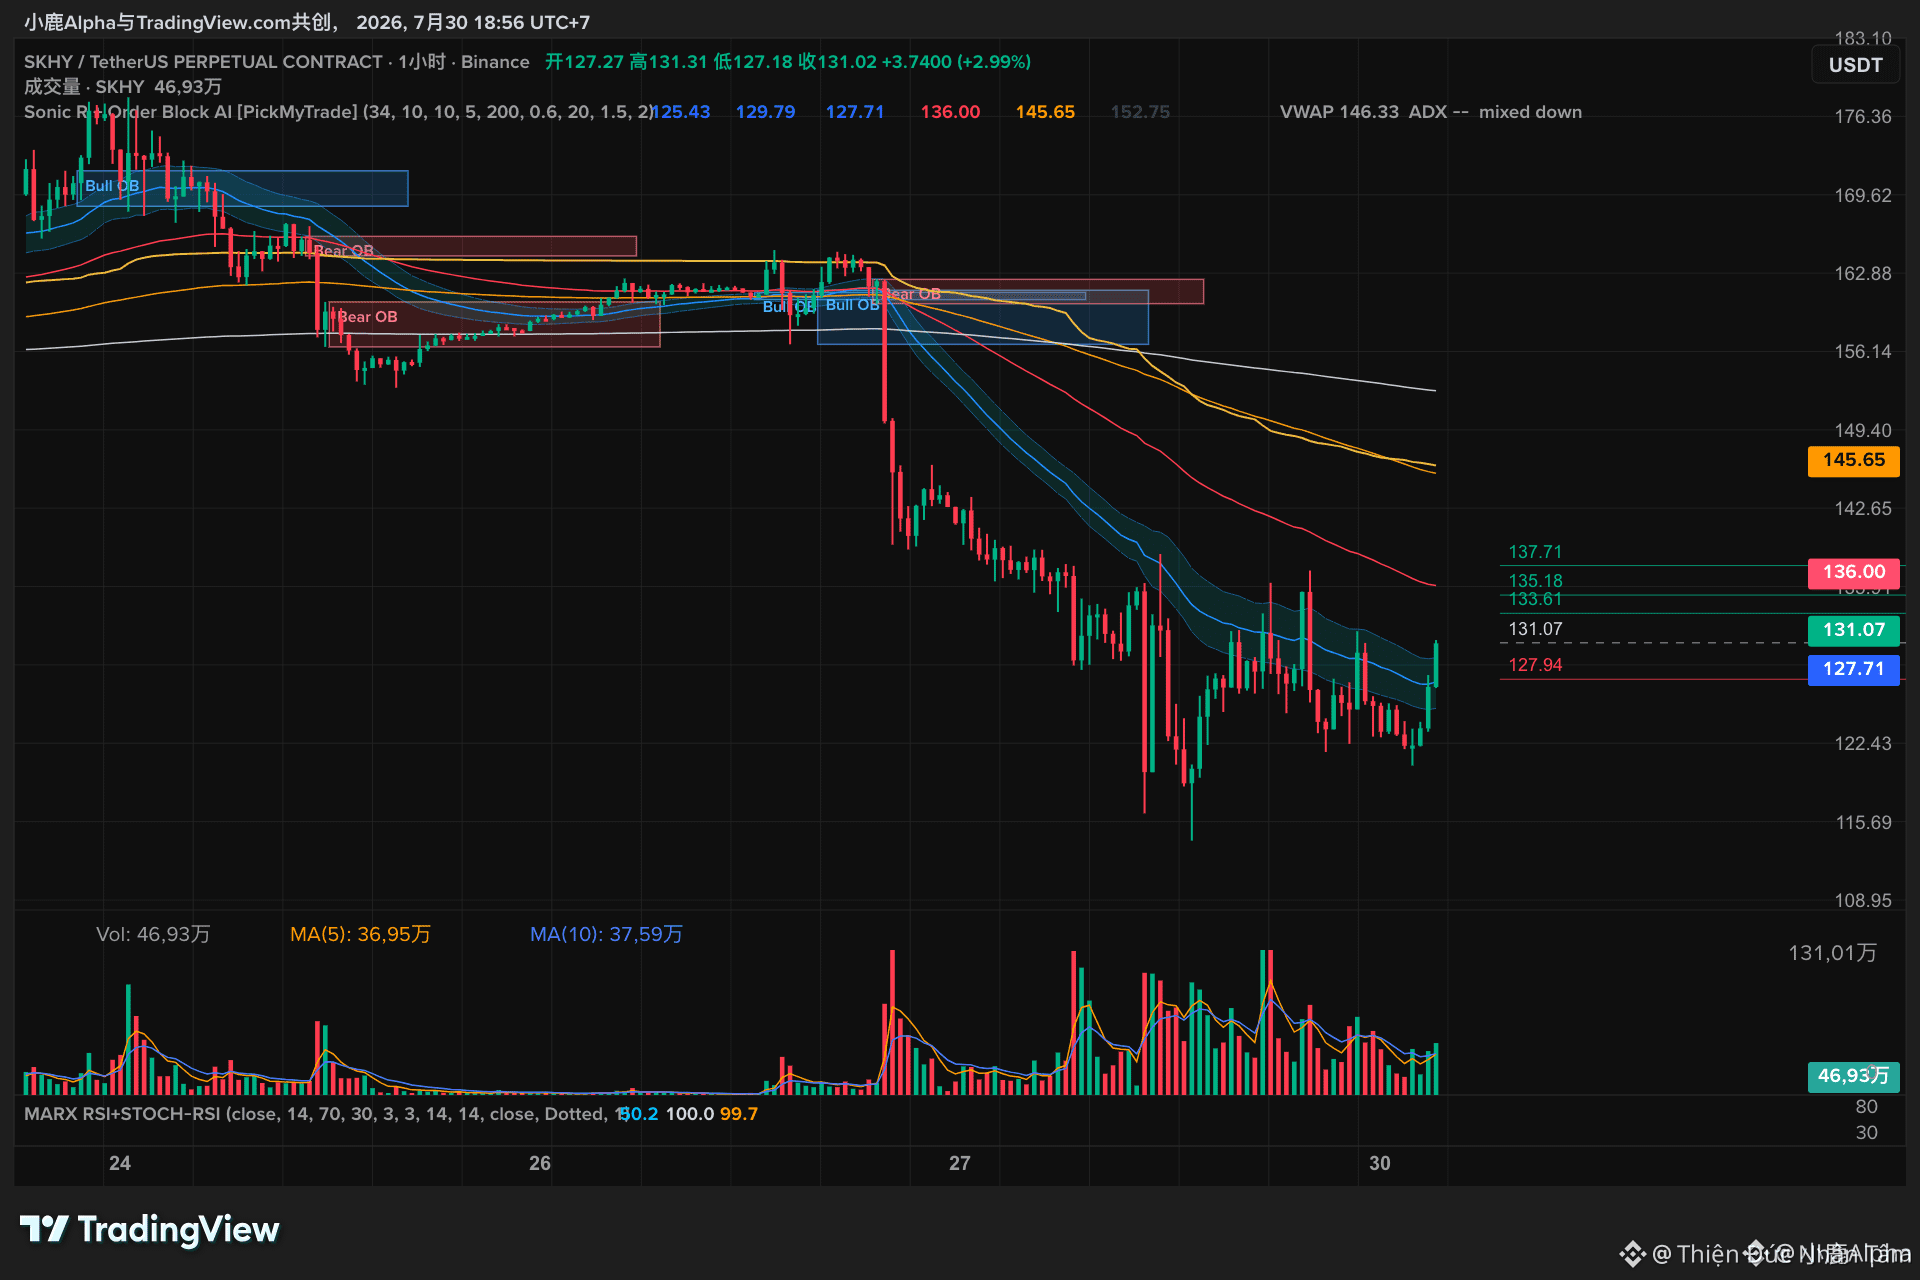
Task: Click the MA(5): 36,95万 volume average label
Action: [360, 934]
